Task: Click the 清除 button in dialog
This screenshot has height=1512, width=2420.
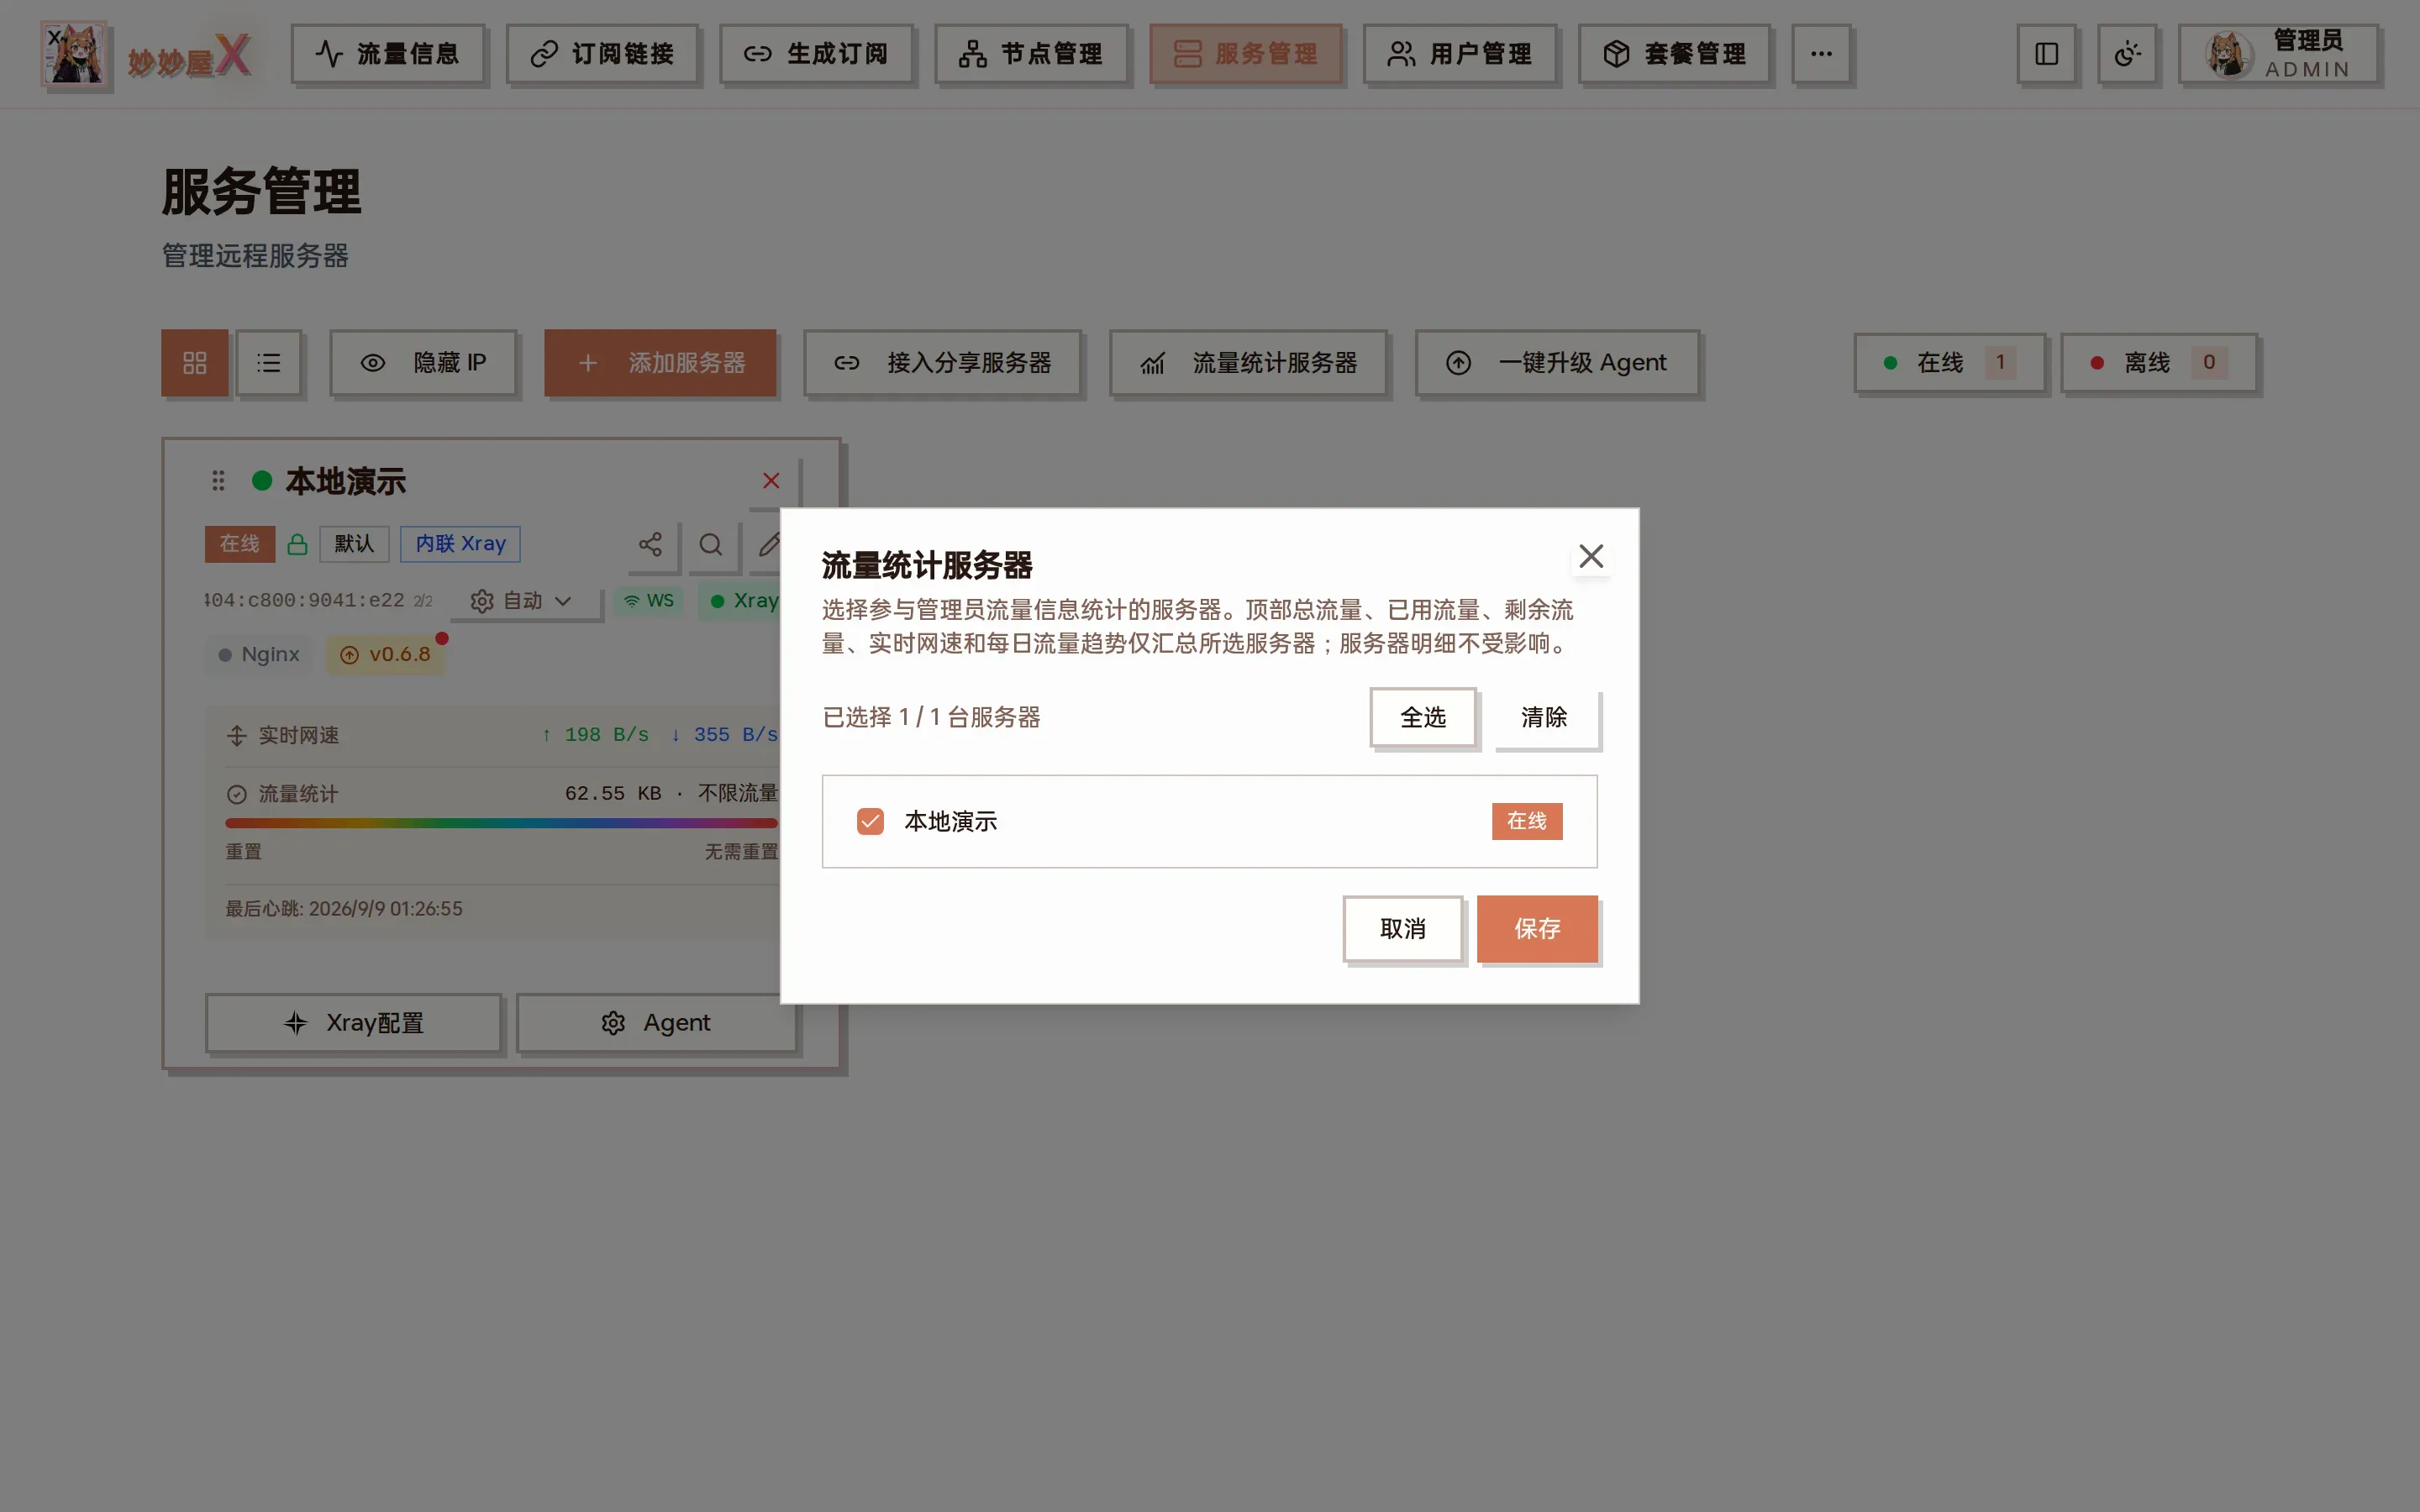Action: [1544, 717]
